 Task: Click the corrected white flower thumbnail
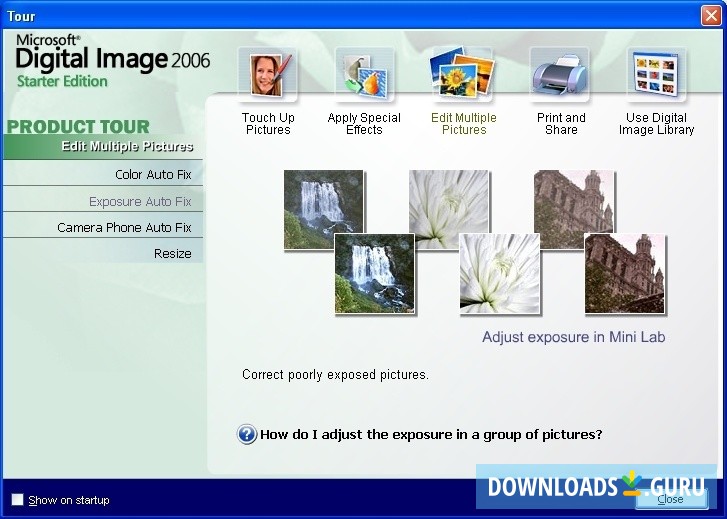click(x=500, y=274)
